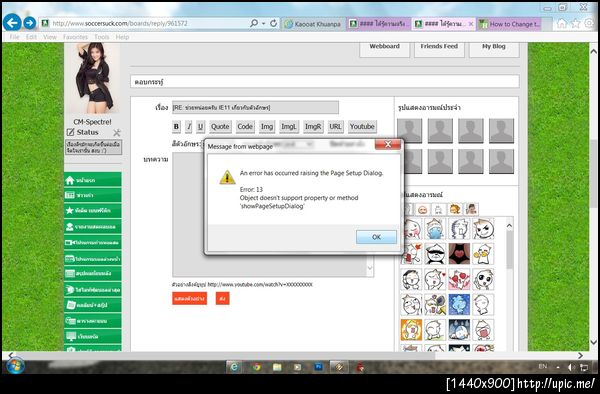Open the Windows Start orb
The height and width of the screenshot is (394, 600).
tap(15, 366)
